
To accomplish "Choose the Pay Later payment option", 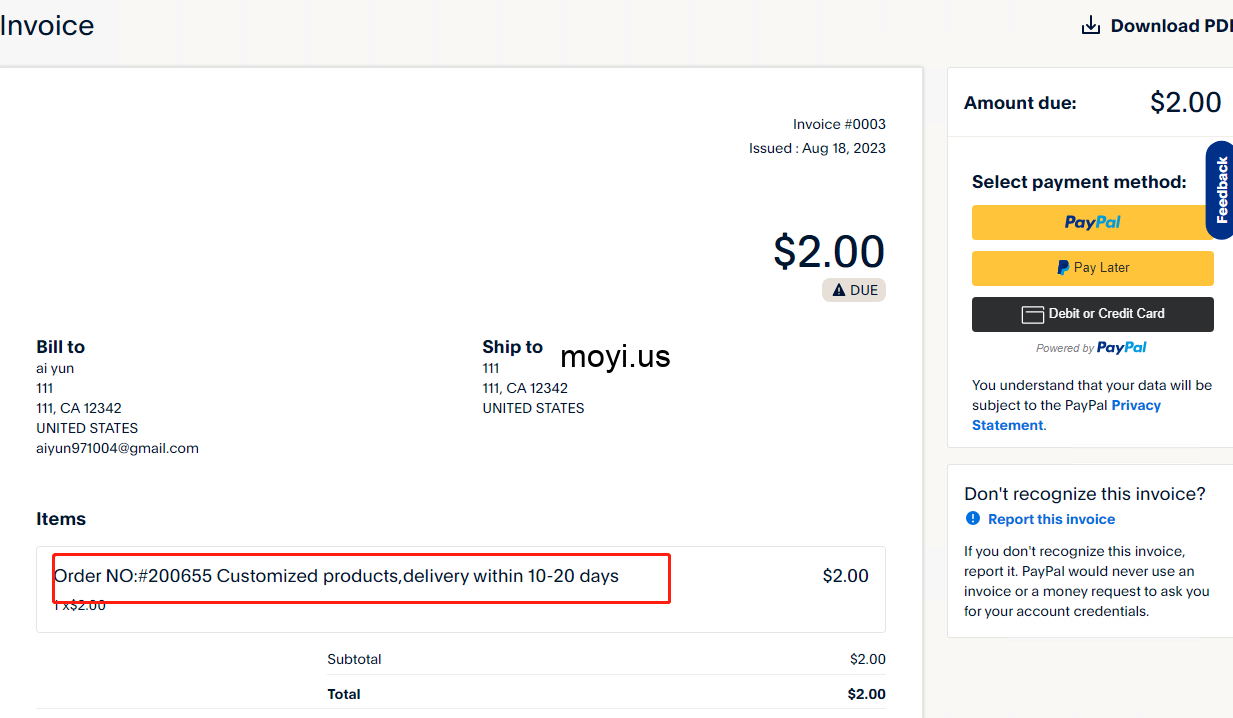I will 1092,268.
